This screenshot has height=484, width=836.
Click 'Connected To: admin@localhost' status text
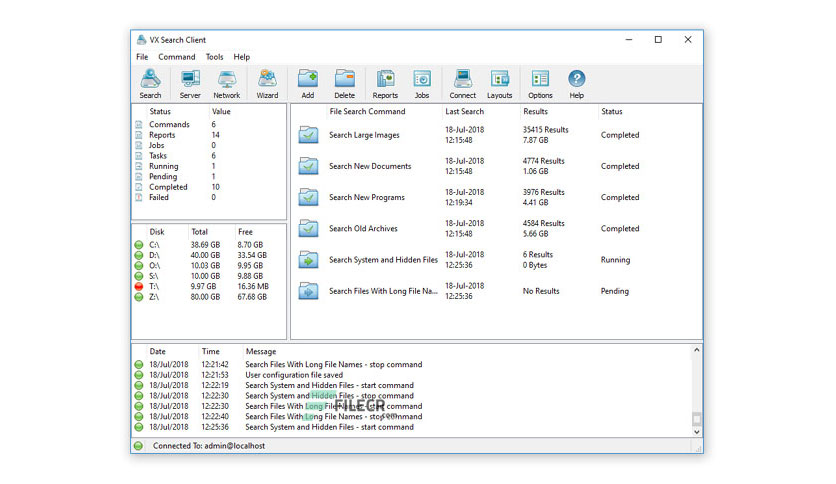click(209, 446)
